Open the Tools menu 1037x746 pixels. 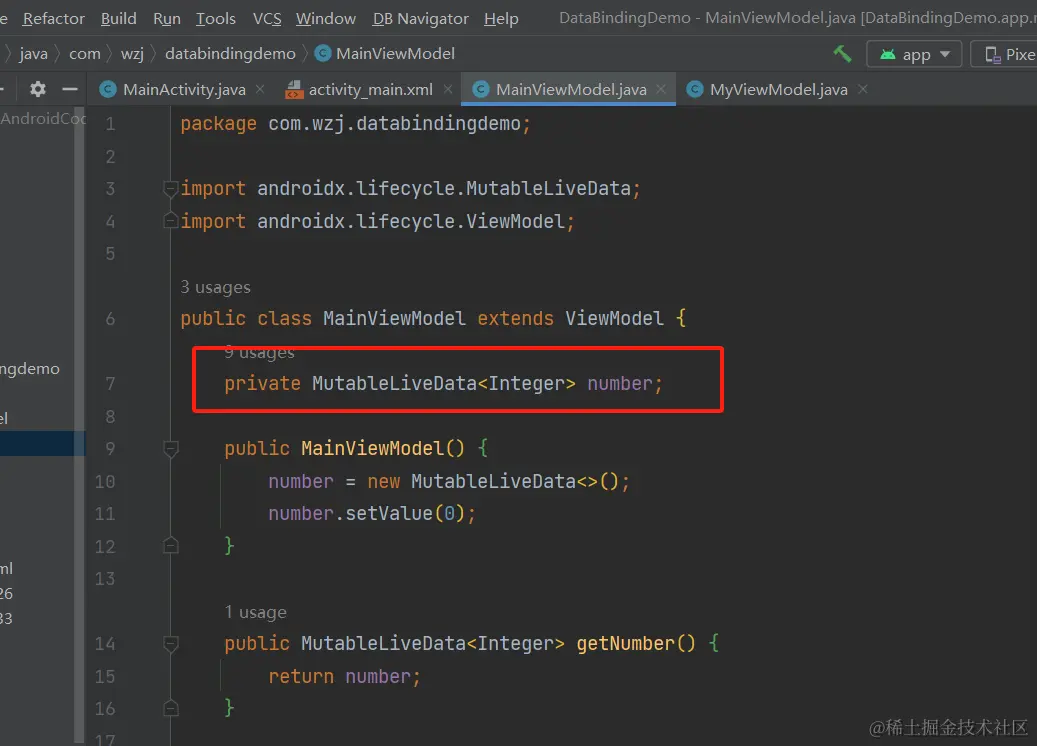pyautogui.click(x=216, y=19)
